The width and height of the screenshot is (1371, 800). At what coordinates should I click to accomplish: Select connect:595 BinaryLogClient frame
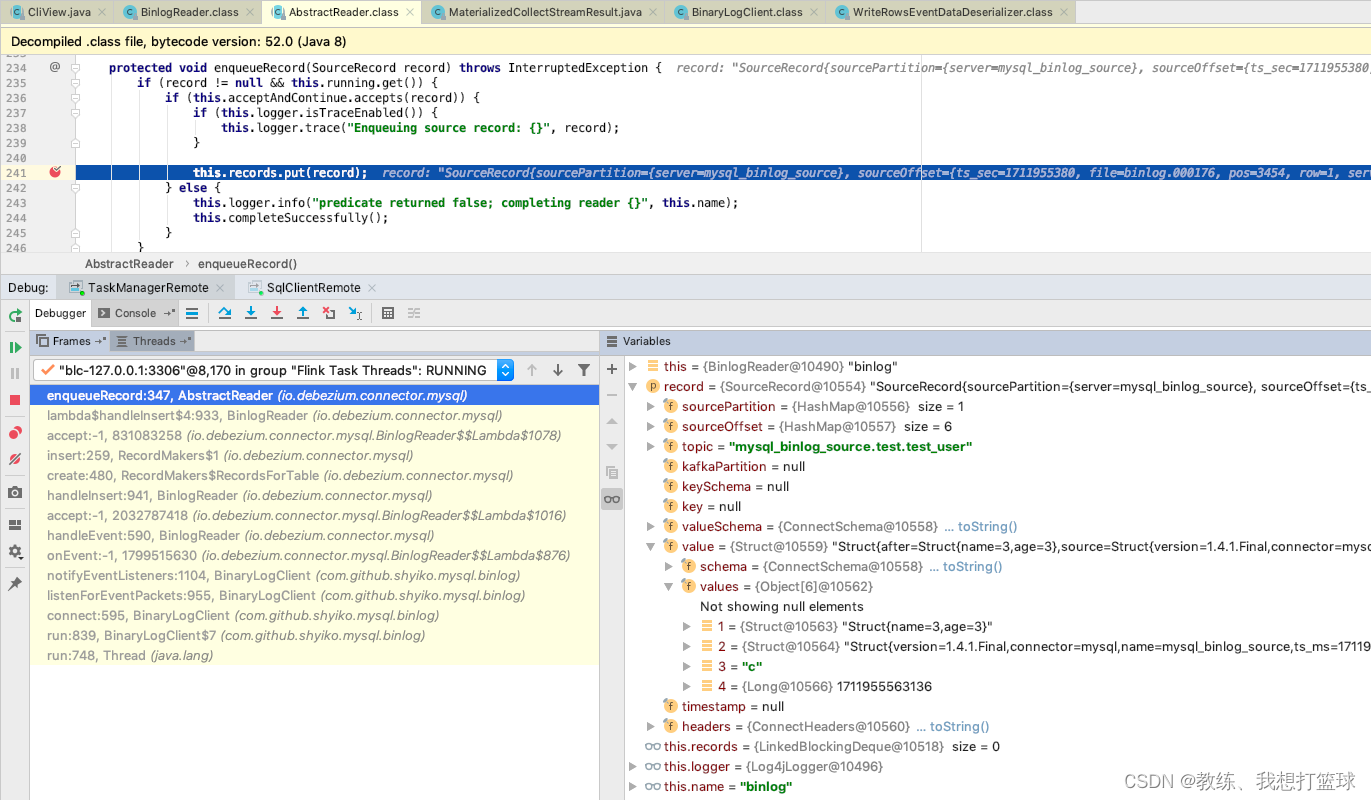[x=314, y=616]
